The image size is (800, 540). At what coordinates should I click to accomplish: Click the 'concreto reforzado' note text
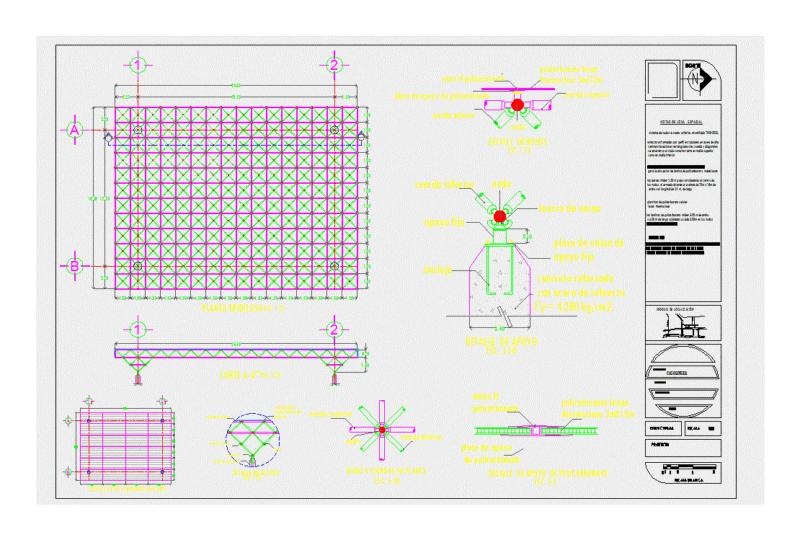coord(575,278)
